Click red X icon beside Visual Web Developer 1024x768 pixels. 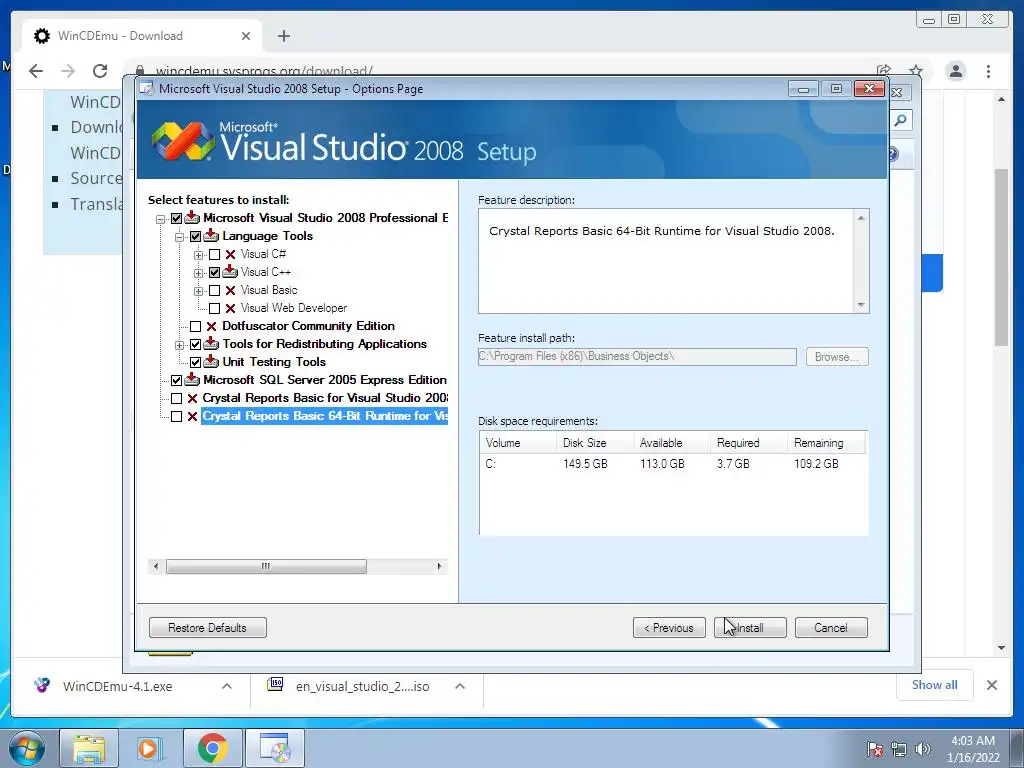pyautogui.click(x=230, y=308)
